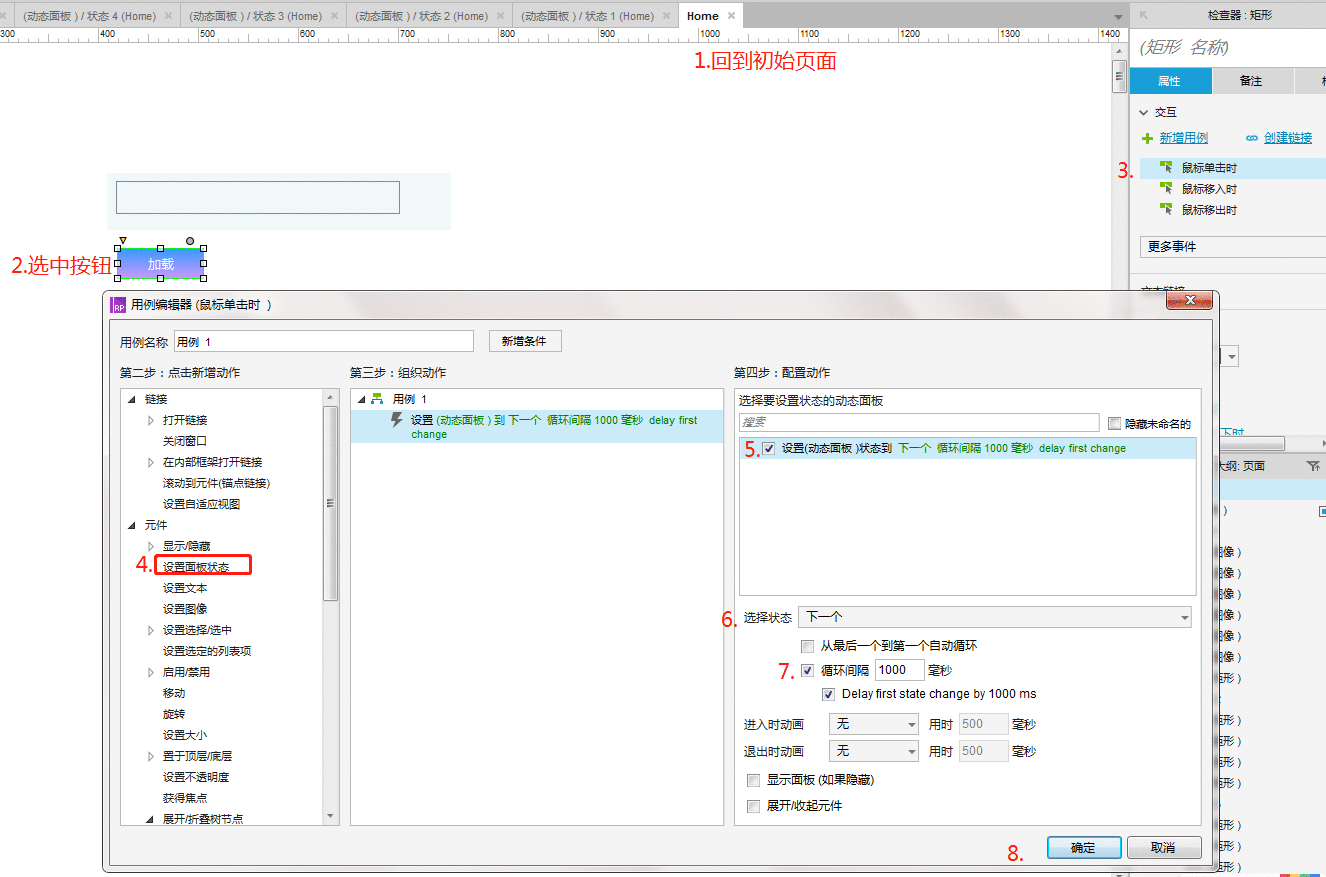Select 设置不透明度 action
The height and width of the screenshot is (877, 1326).
pyautogui.click(x=196, y=777)
